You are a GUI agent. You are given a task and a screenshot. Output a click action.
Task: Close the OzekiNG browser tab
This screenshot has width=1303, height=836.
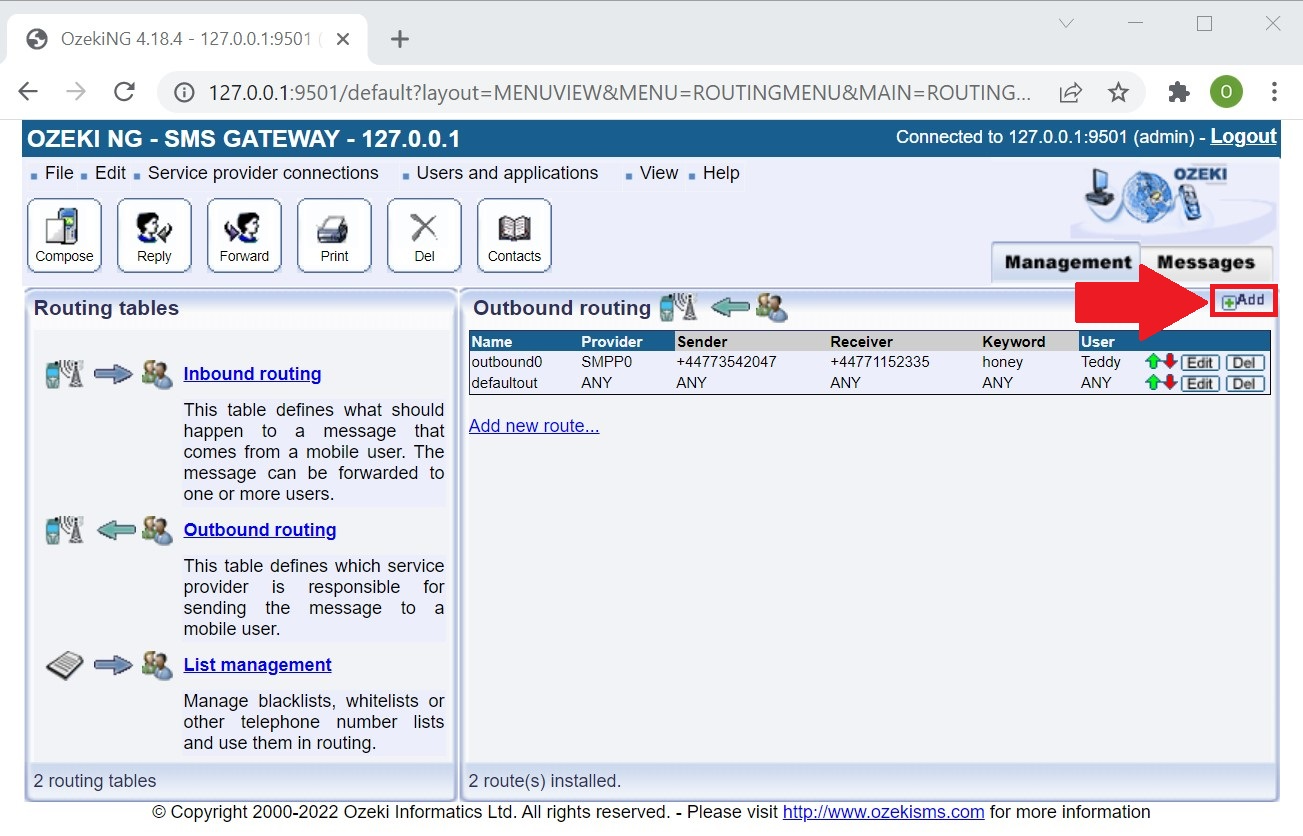[x=342, y=39]
